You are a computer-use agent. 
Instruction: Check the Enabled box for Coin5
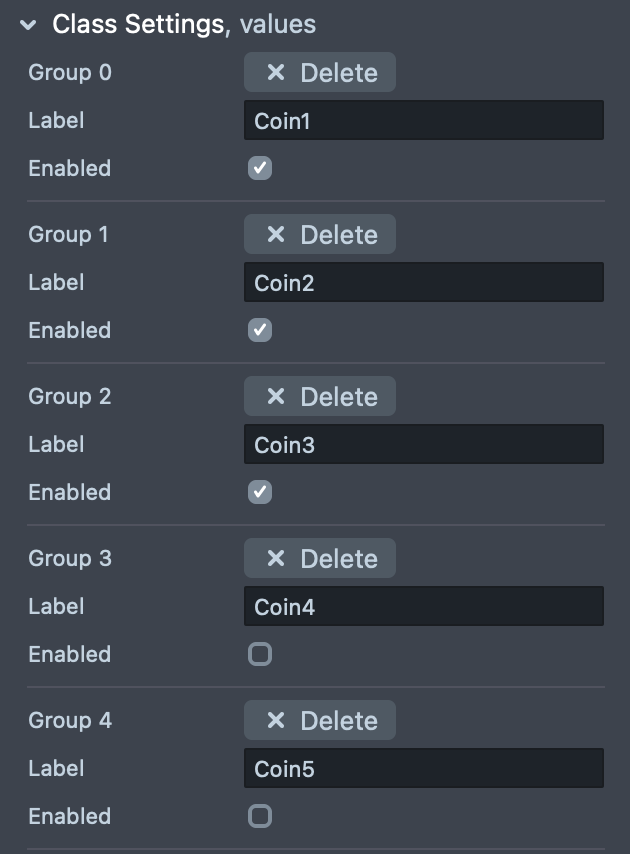point(260,816)
